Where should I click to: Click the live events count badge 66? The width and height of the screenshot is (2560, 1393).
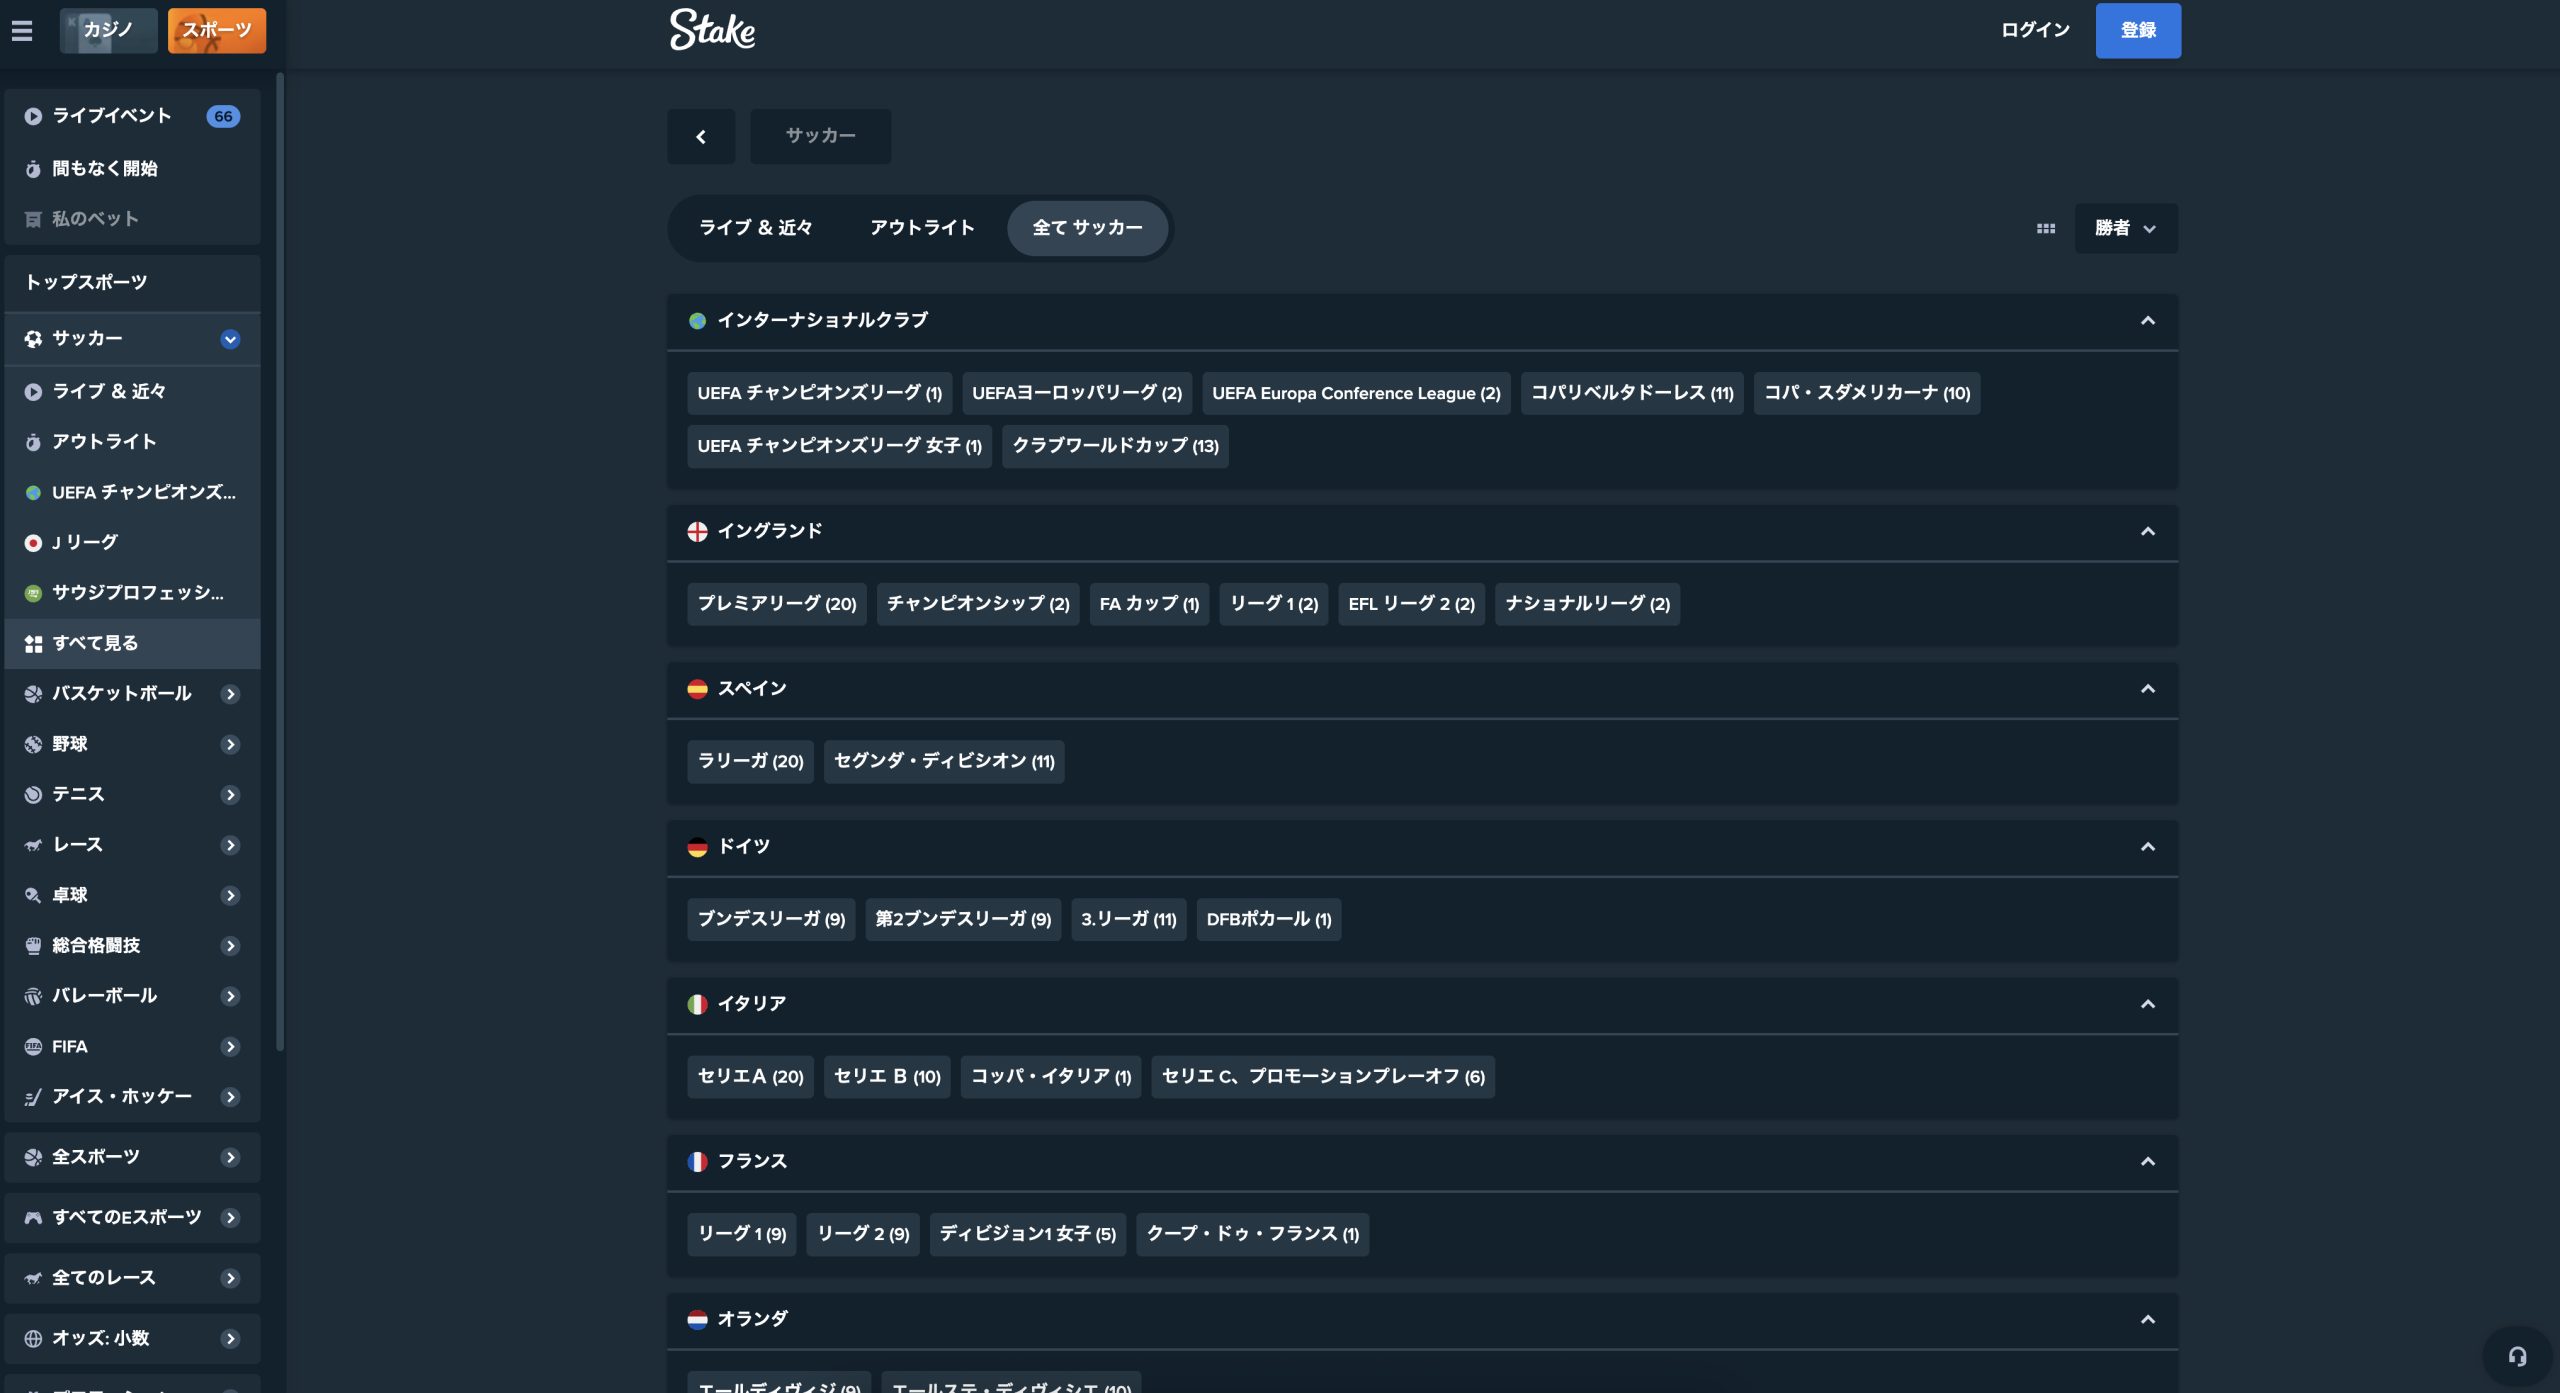tap(223, 116)
